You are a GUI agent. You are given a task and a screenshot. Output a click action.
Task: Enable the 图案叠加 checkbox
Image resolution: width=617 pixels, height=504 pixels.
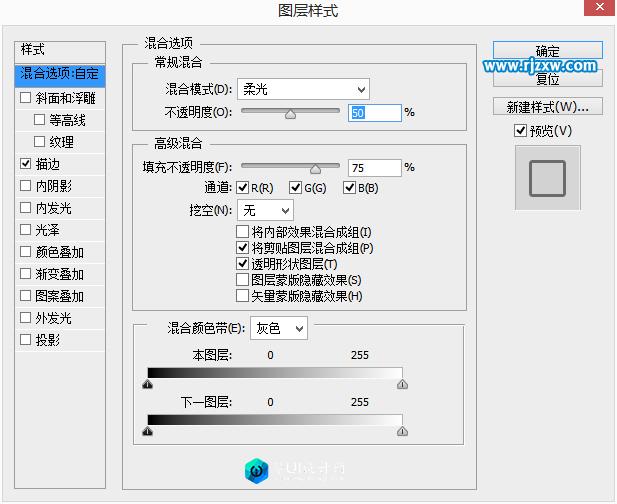[x=26, y=295]
